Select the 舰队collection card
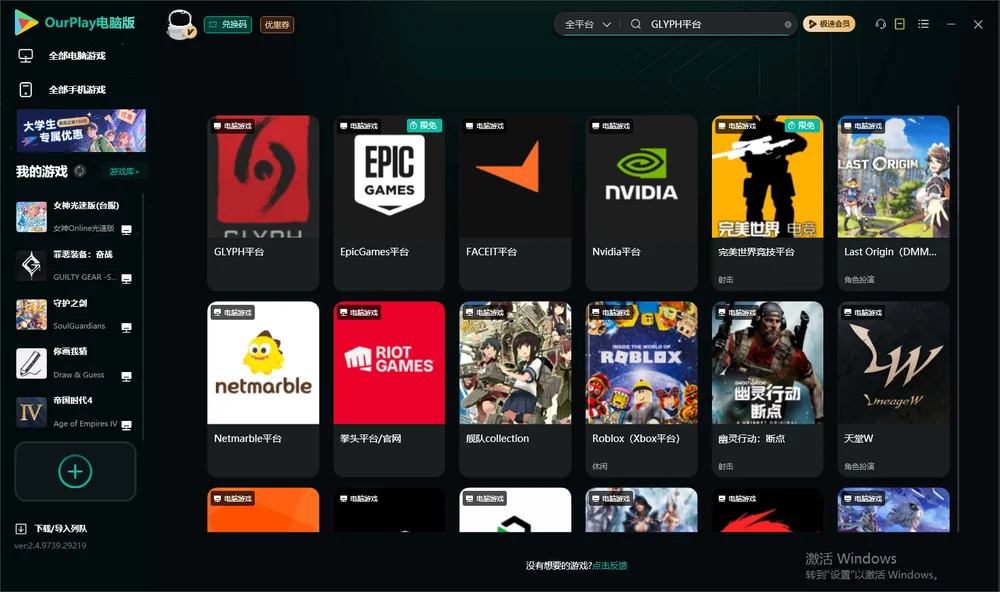 (515, 389)
